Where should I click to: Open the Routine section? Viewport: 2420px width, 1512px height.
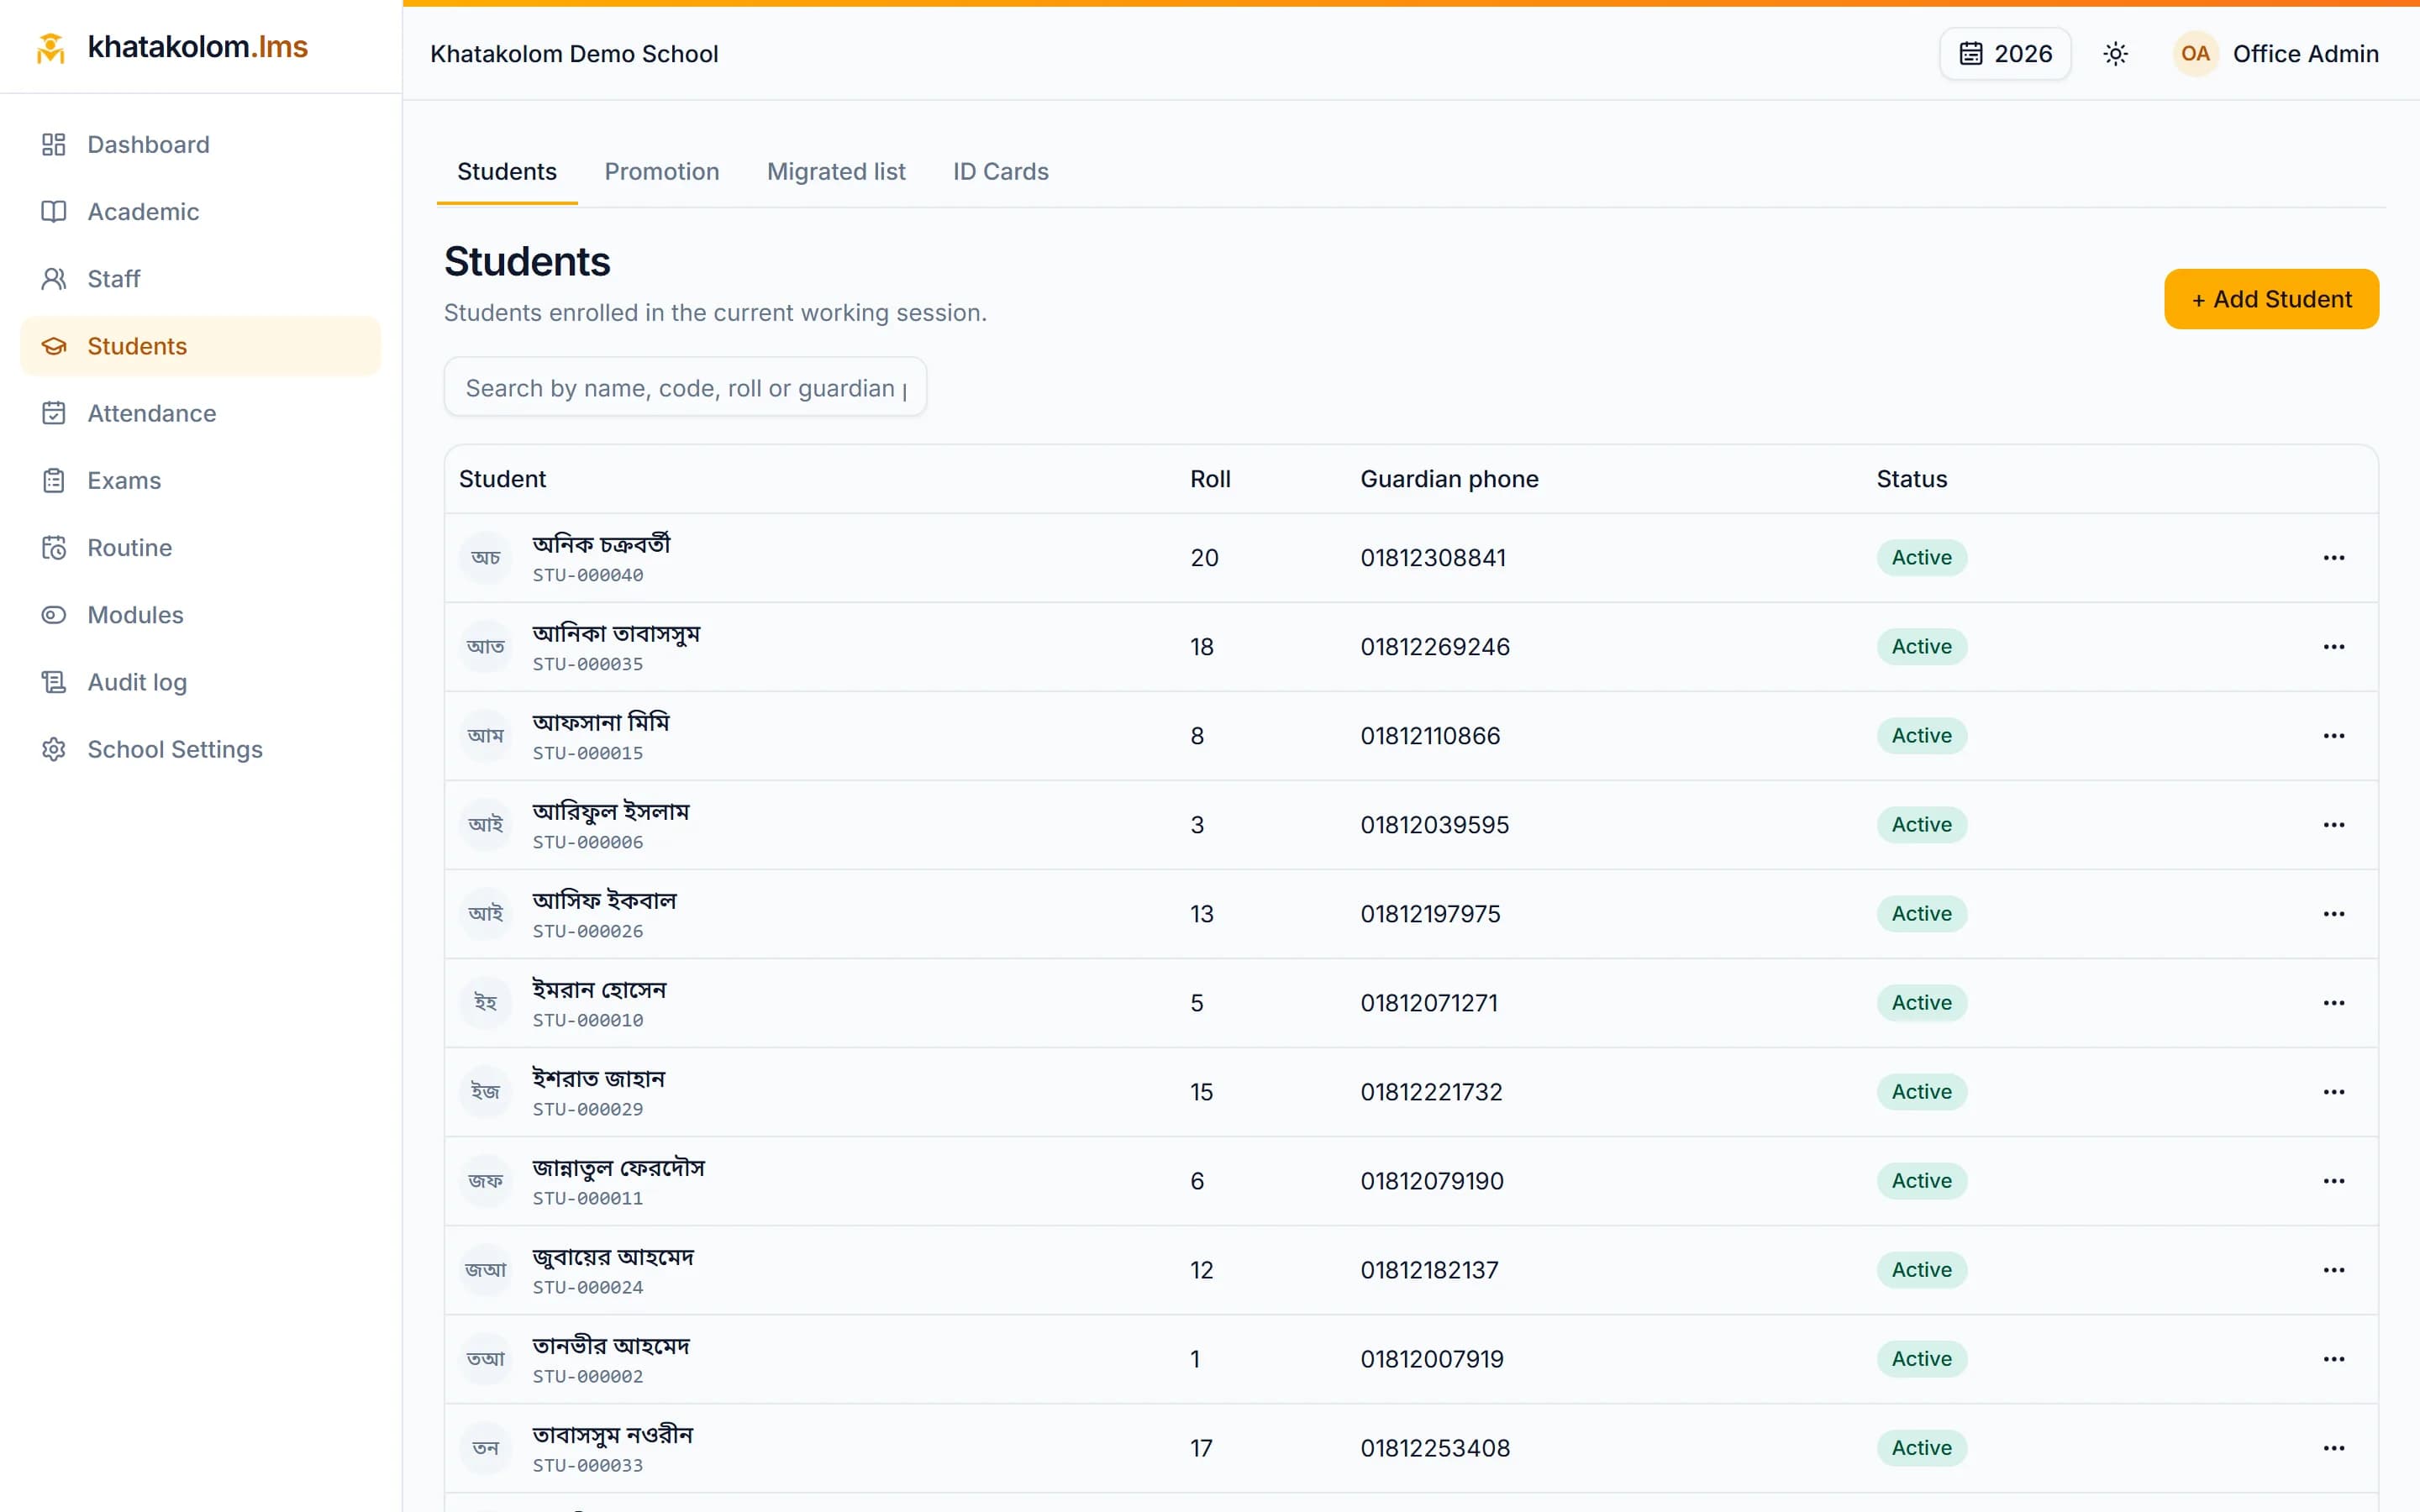[200, 547]
